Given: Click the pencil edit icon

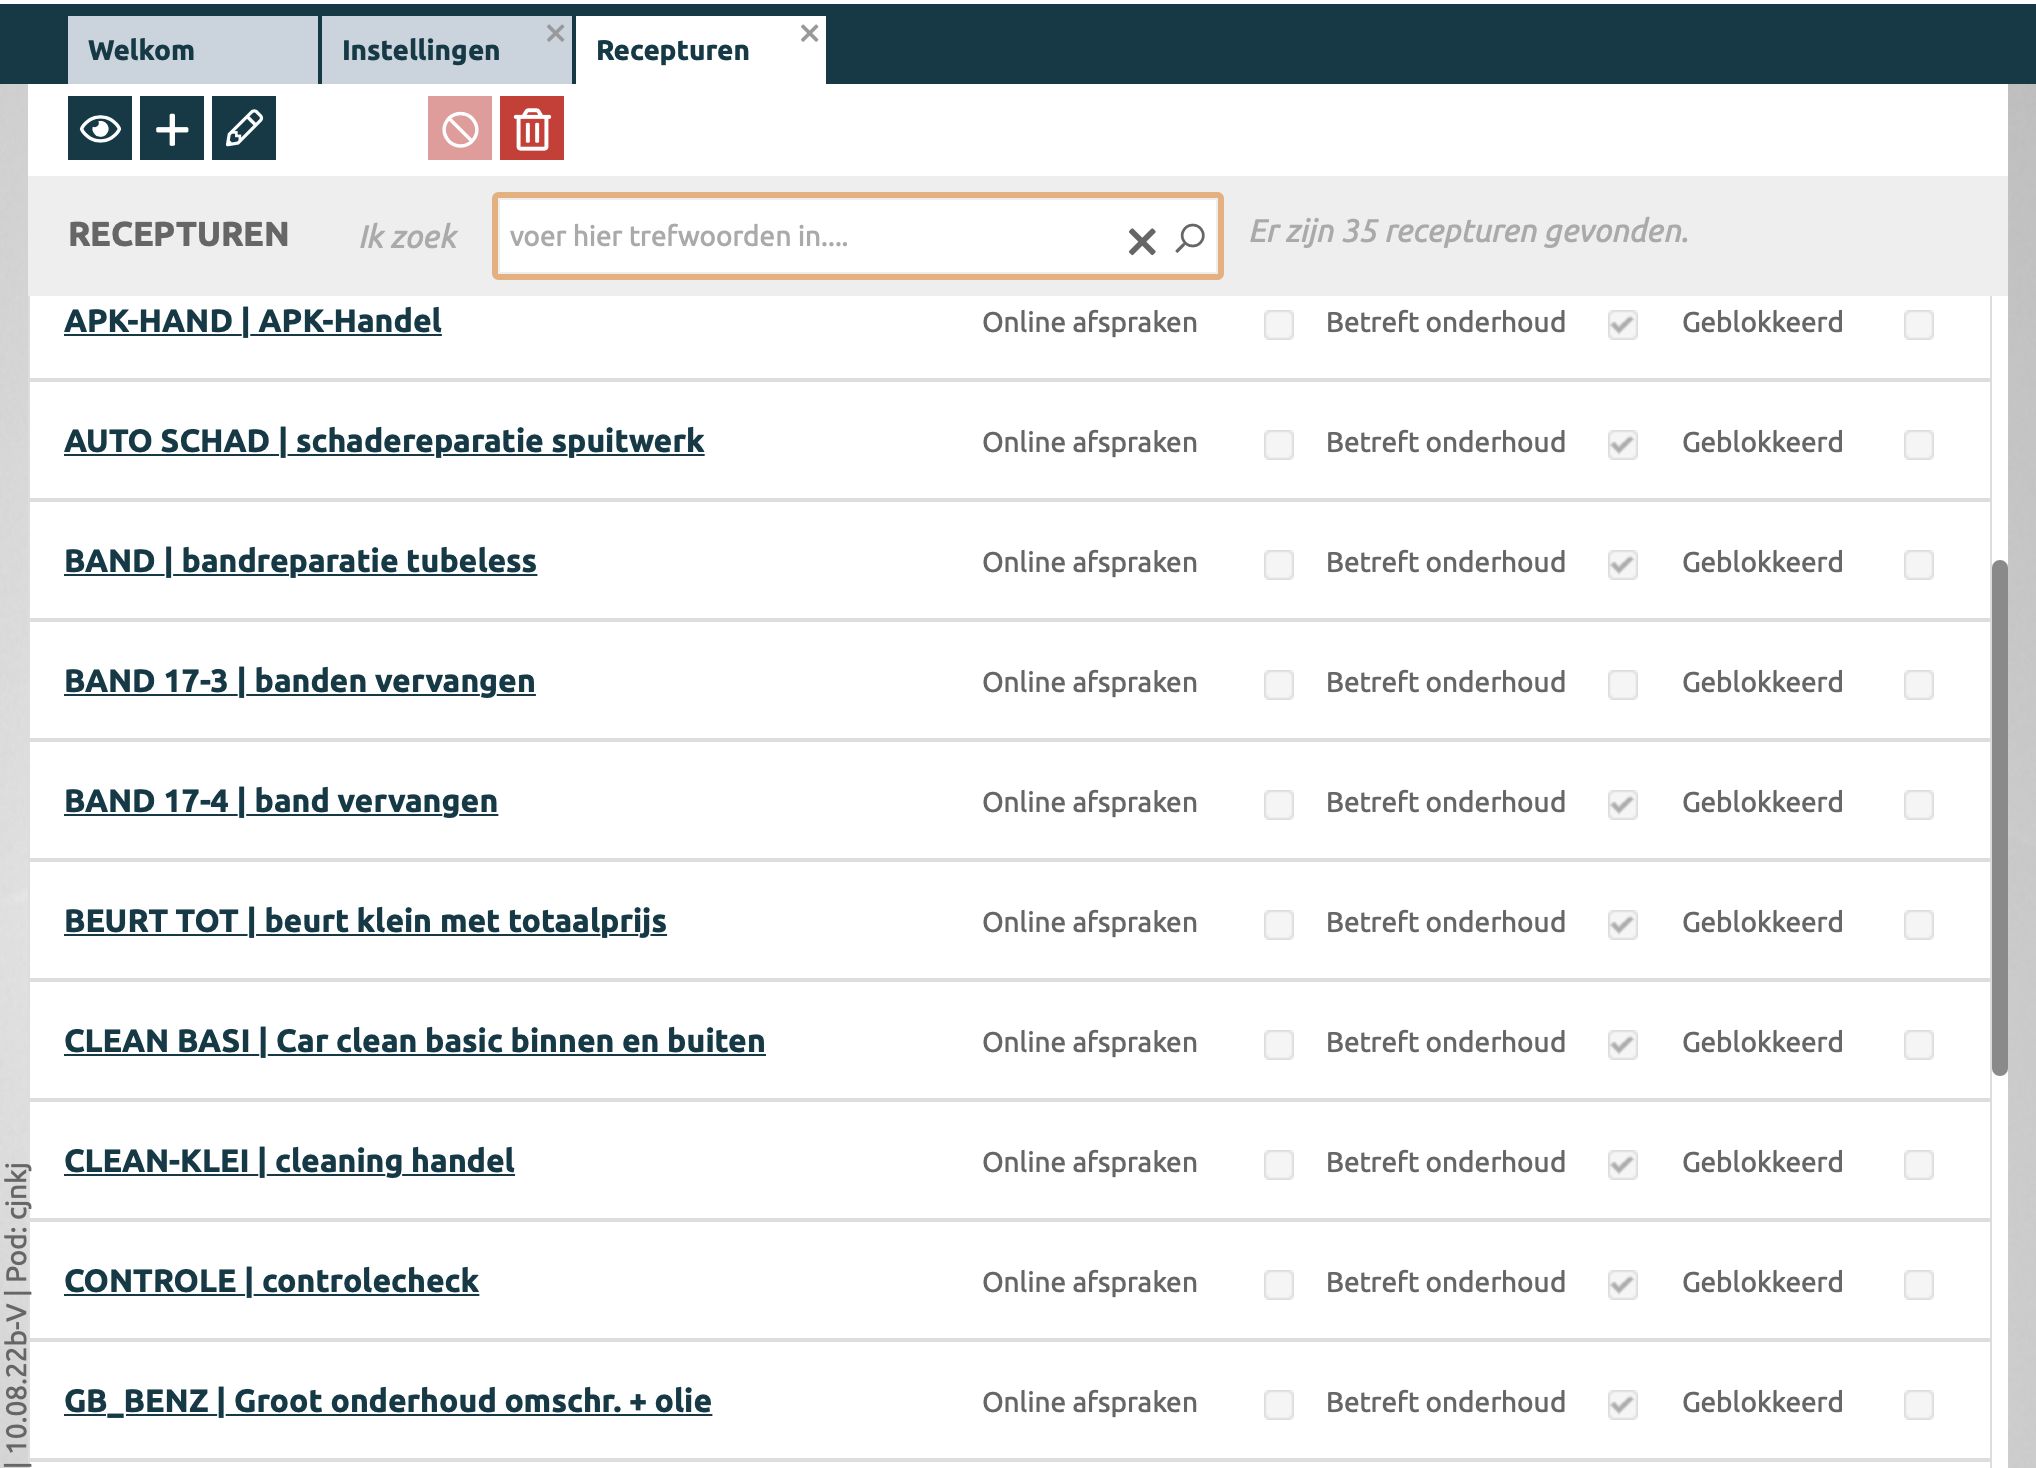Looking at the screenshot, I should click(x=244, y=128).
